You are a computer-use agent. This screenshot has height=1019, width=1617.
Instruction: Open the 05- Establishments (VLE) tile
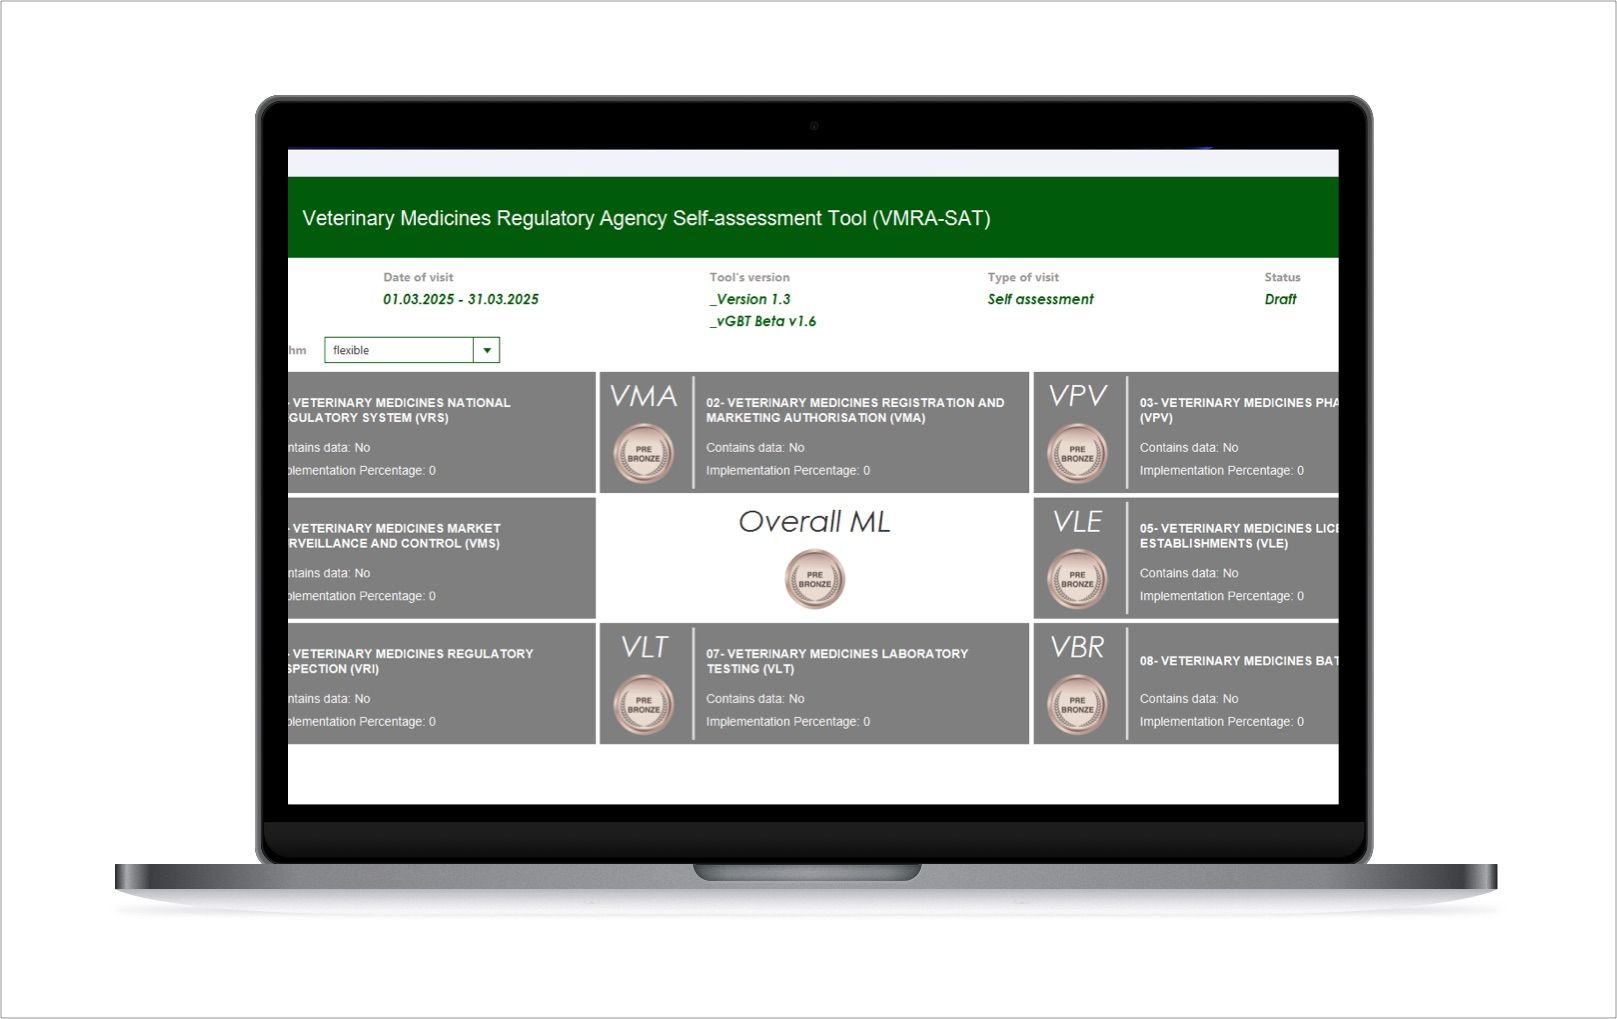[1186, 558]
